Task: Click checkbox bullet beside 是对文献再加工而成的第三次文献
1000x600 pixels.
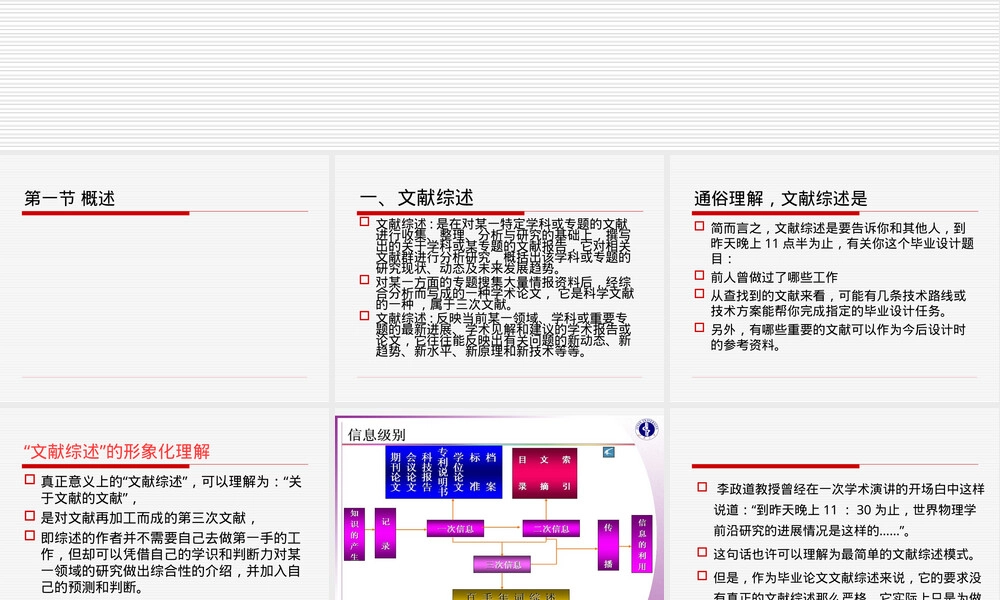Action: pos(30,516)
